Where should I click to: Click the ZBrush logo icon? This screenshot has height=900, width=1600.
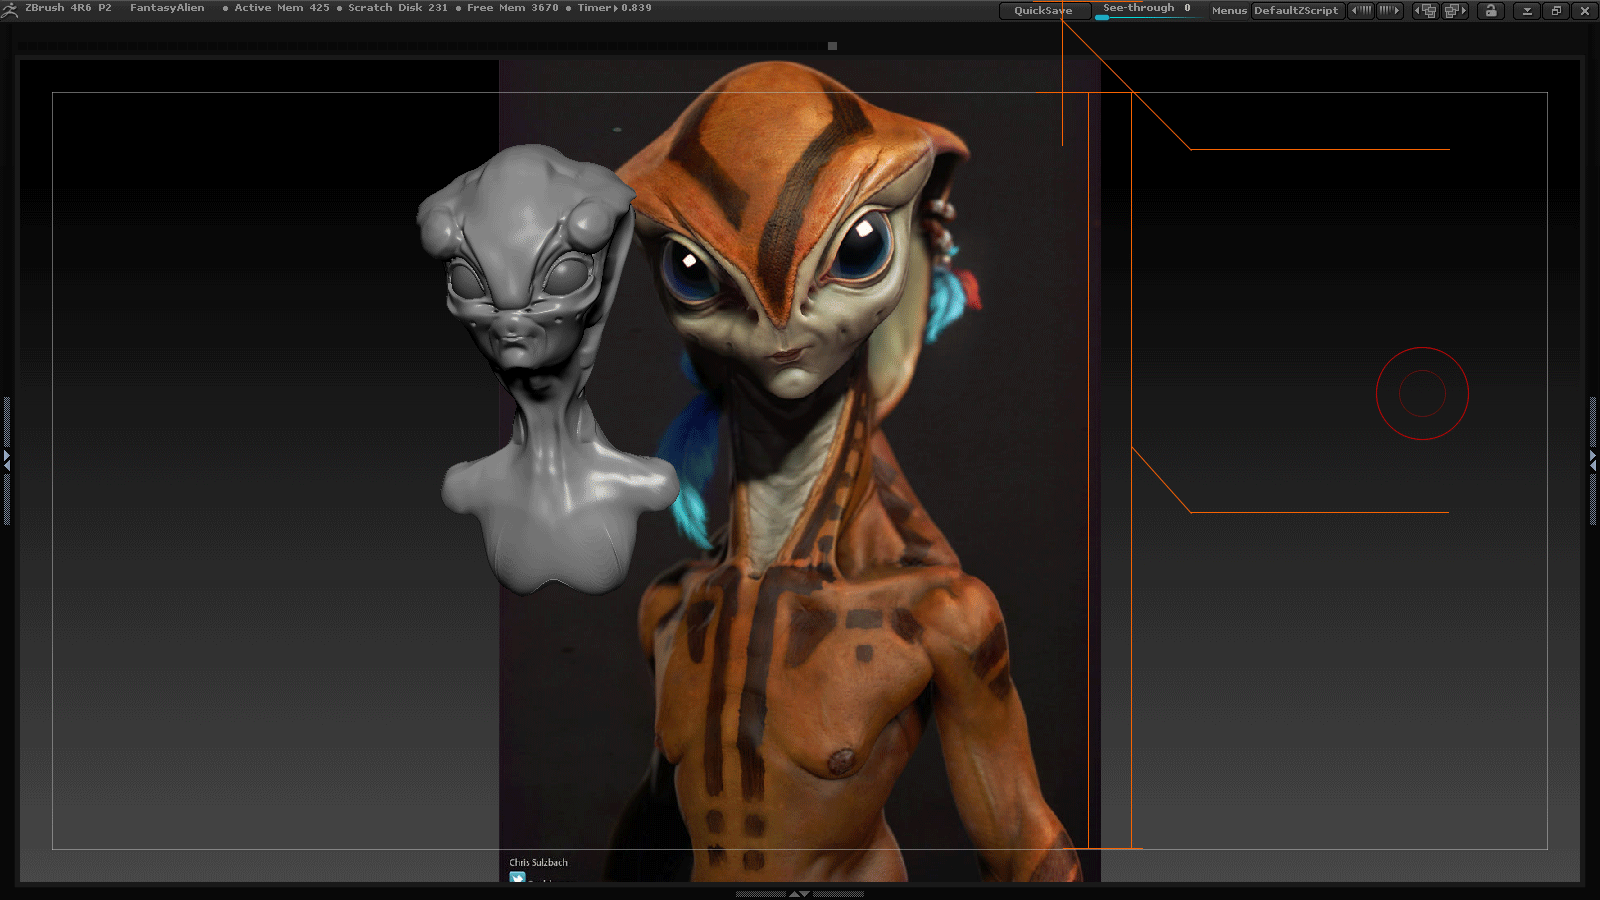click(10, 10)
